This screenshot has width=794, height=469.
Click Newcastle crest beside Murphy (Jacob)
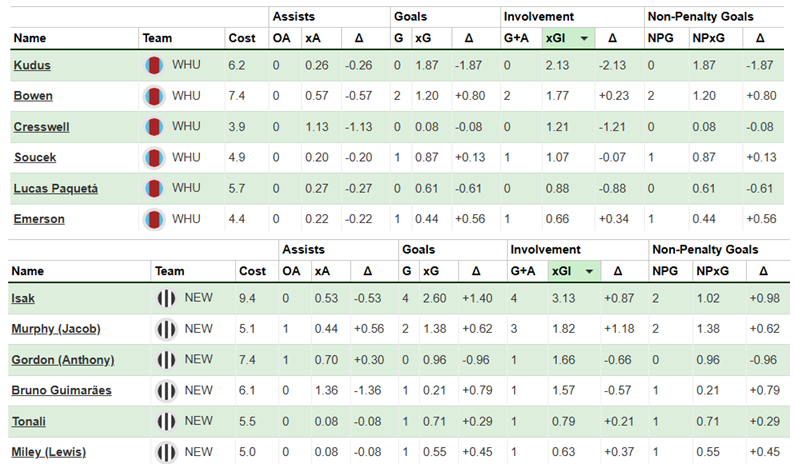point(166,328)
